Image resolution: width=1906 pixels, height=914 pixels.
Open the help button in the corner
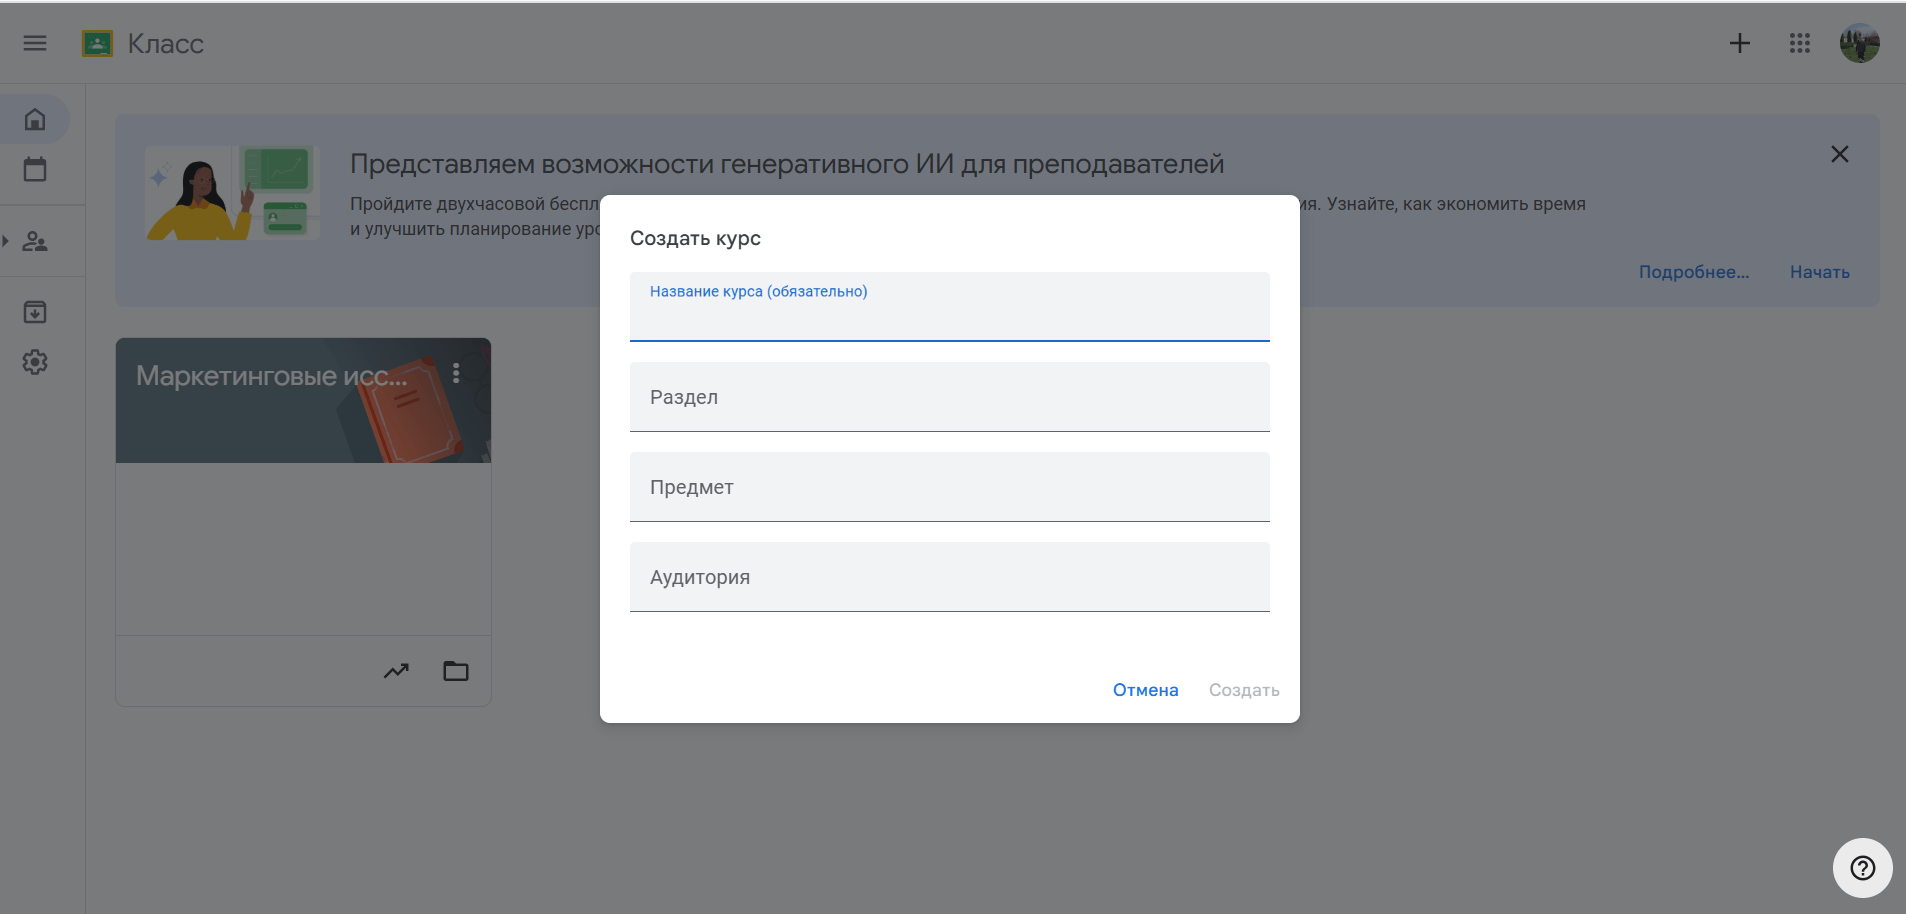[1860, 867]
